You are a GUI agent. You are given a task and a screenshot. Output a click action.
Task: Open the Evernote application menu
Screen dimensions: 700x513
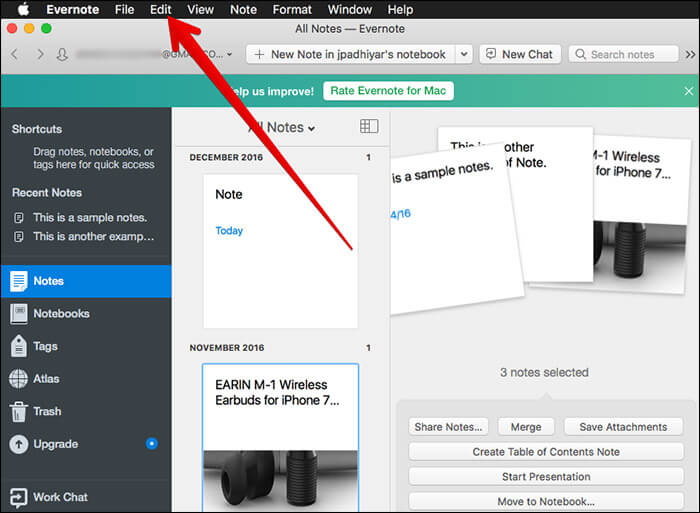pyautogui.click(x=73, y=9)
